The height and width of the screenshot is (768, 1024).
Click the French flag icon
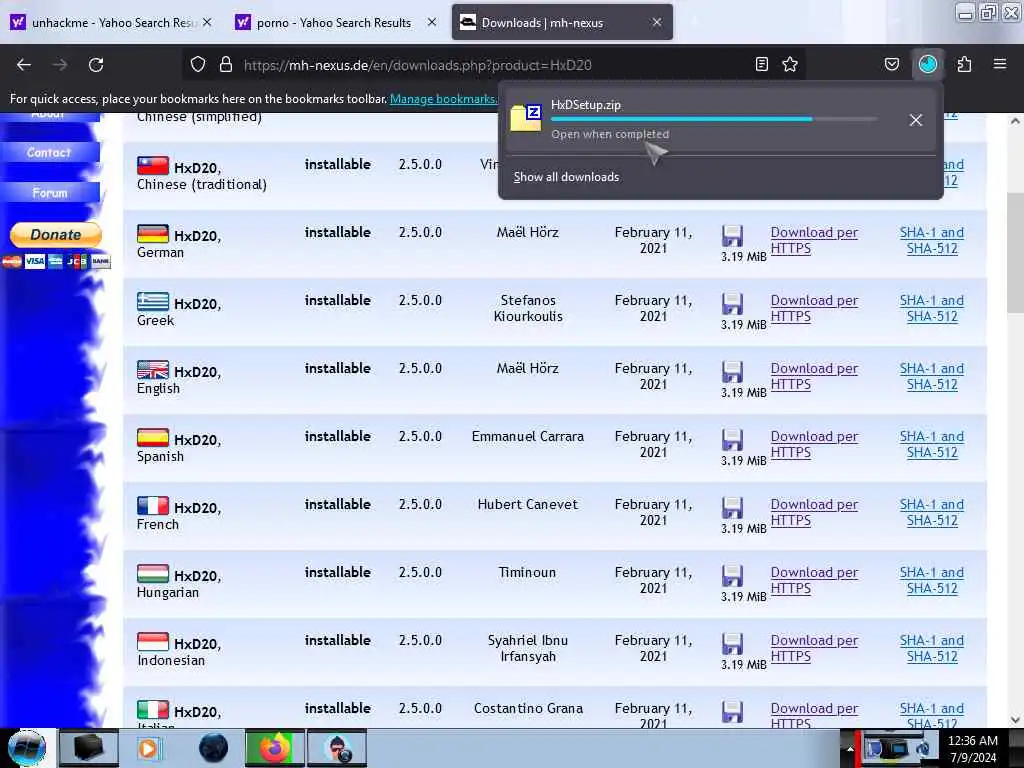tap(153, 505)
